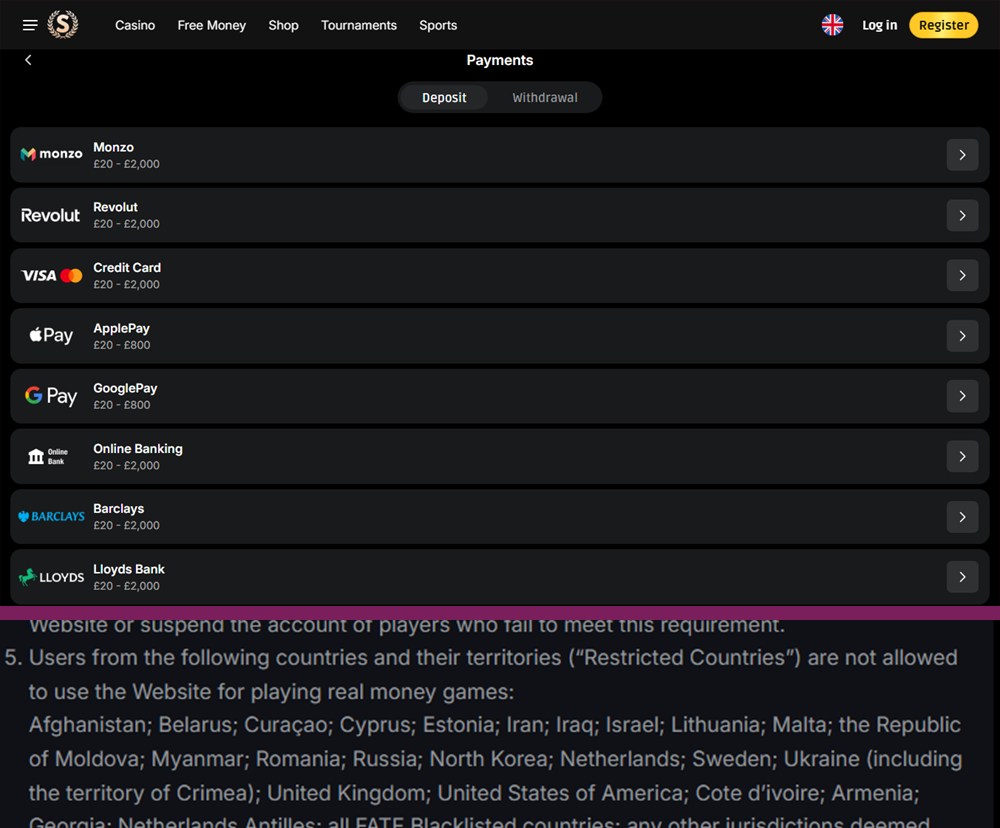Click the Monzo logo
The height and width of the screenshot is (828, 1000).
click(x=52, y=154)
